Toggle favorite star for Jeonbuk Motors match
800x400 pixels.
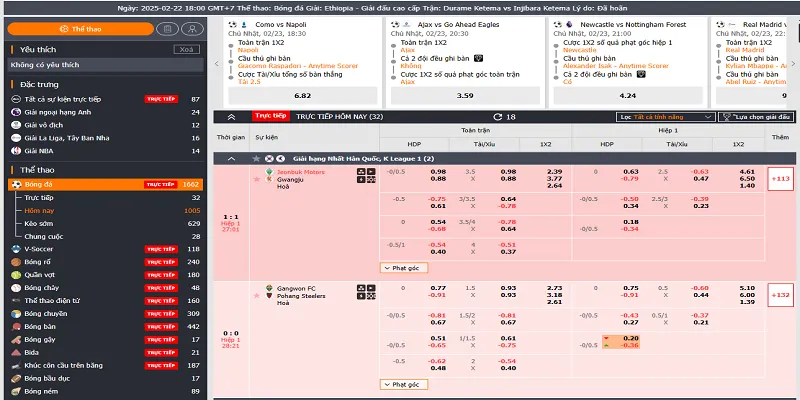[256, 179]
